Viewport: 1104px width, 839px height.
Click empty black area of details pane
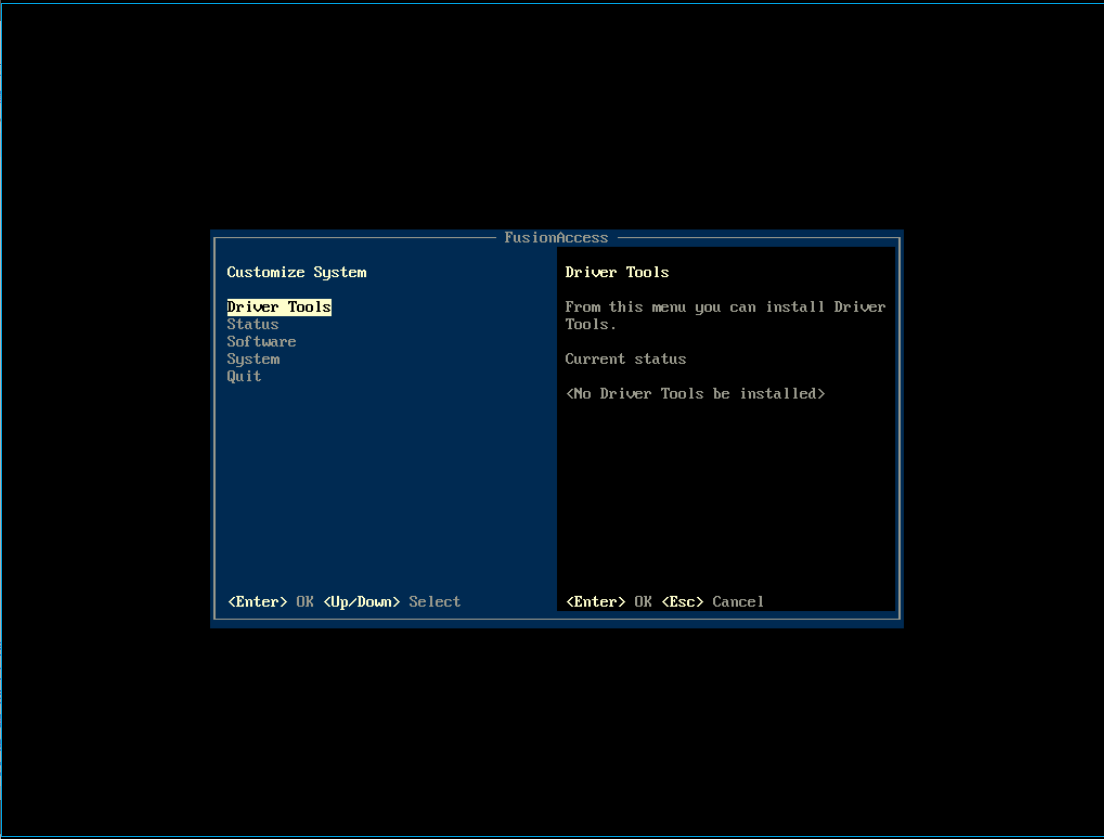coord(725,500)
